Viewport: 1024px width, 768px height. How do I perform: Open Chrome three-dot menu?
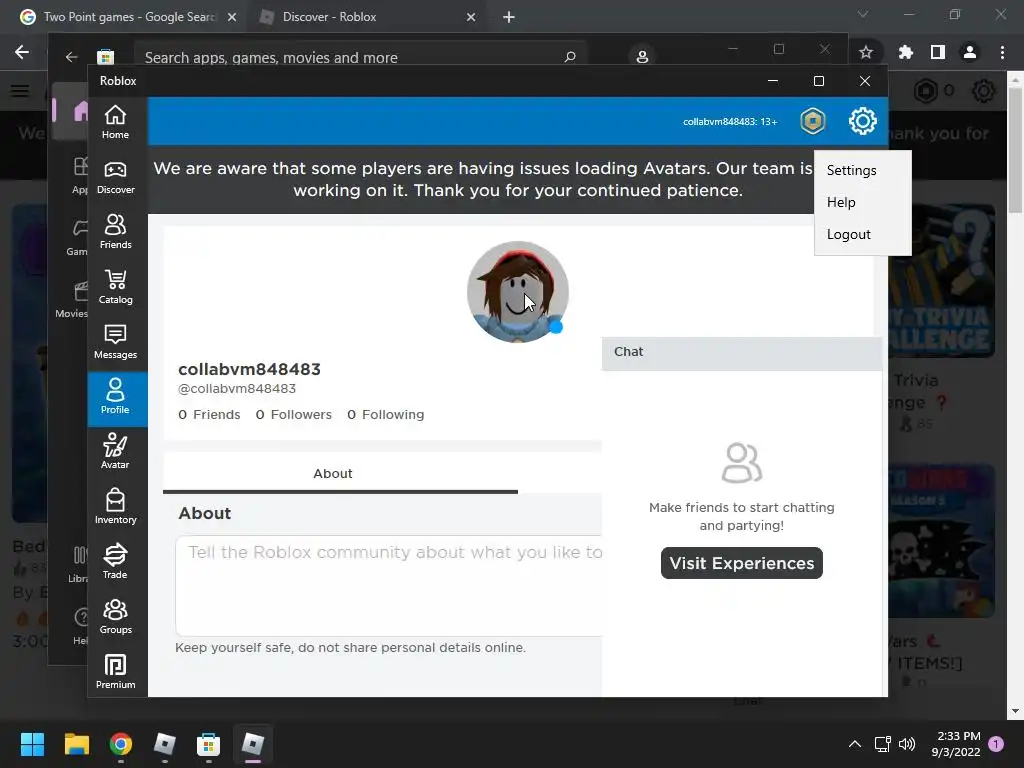click(1002, 52)
